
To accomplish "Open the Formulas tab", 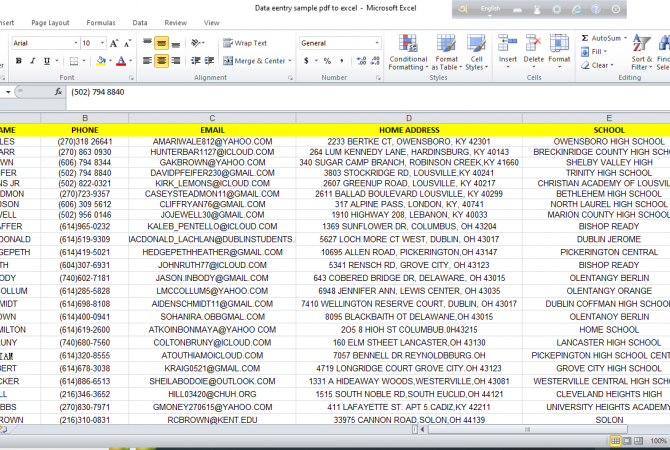I will click(x=101, y=23).
